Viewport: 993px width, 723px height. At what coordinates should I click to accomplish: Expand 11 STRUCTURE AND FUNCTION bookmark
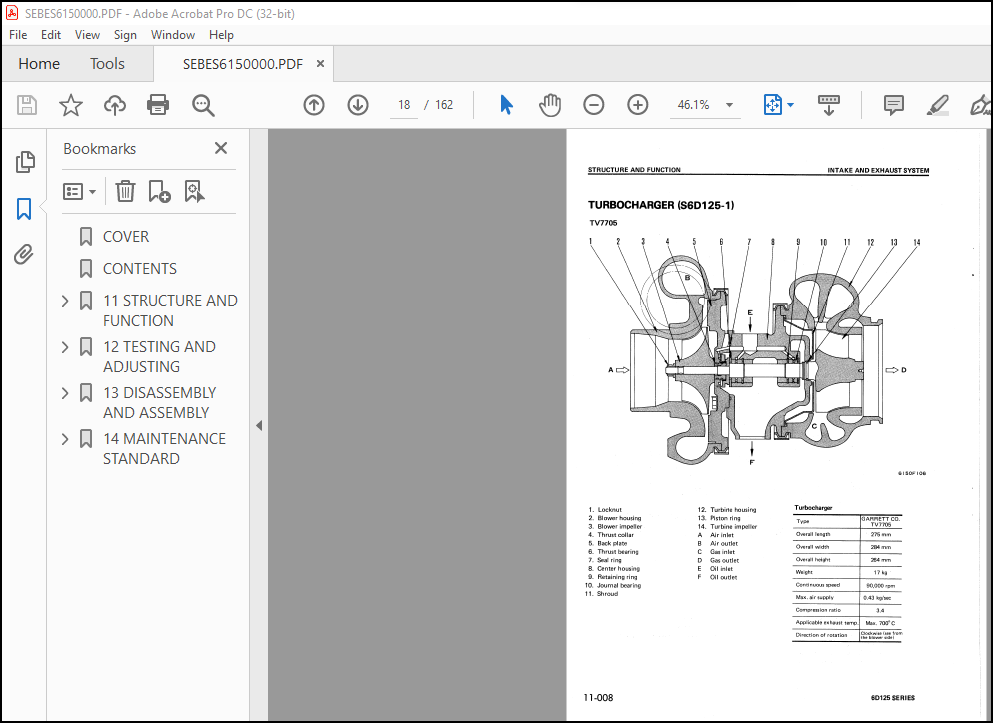[65, 301]
